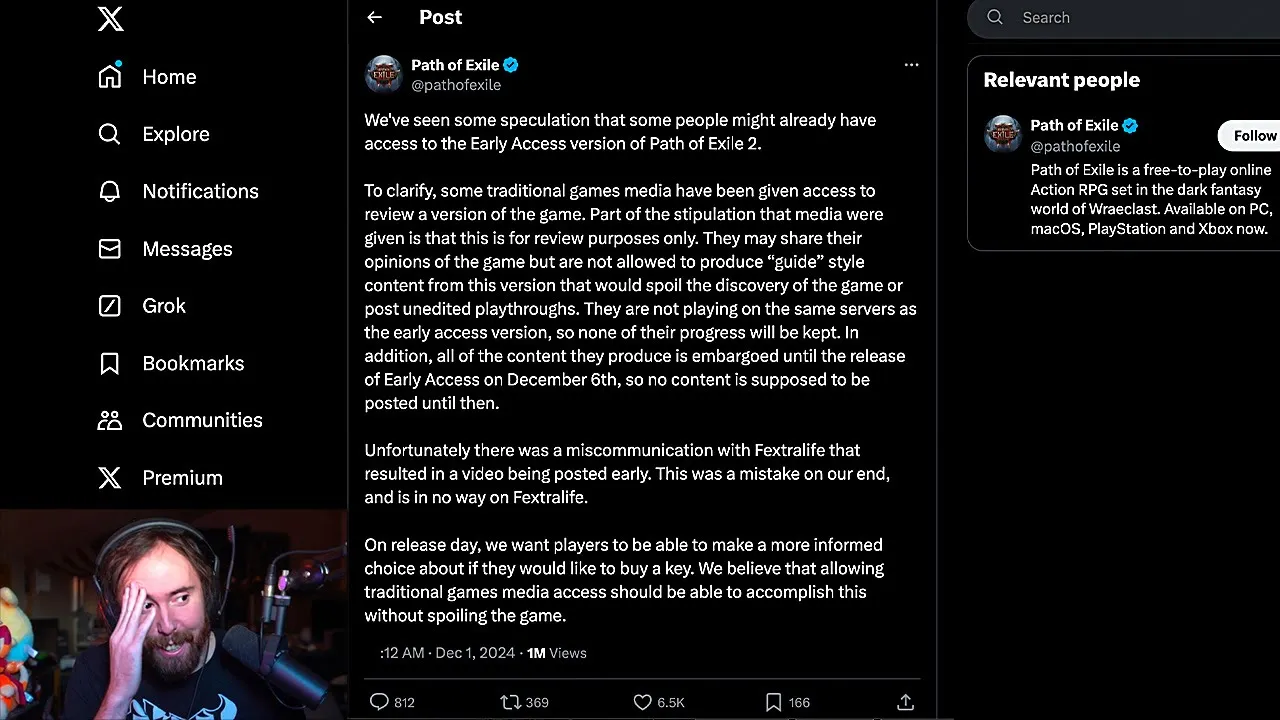
Task: Like the post with heart icon
Action: (x=643, y=702)
